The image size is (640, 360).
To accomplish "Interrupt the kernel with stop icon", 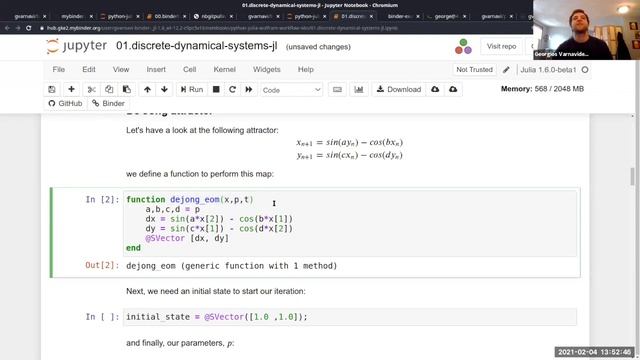I will tap(216, 89).
